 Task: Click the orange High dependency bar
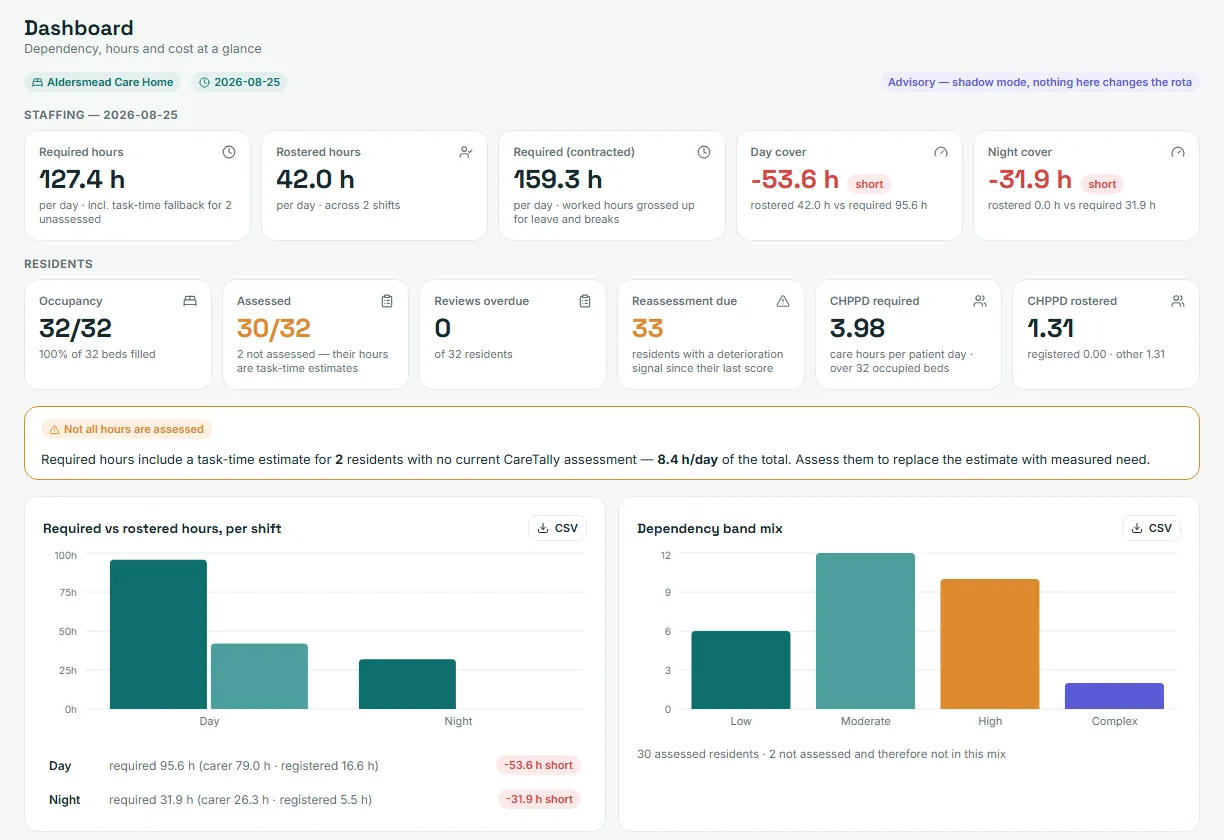[x=990, y=644]
